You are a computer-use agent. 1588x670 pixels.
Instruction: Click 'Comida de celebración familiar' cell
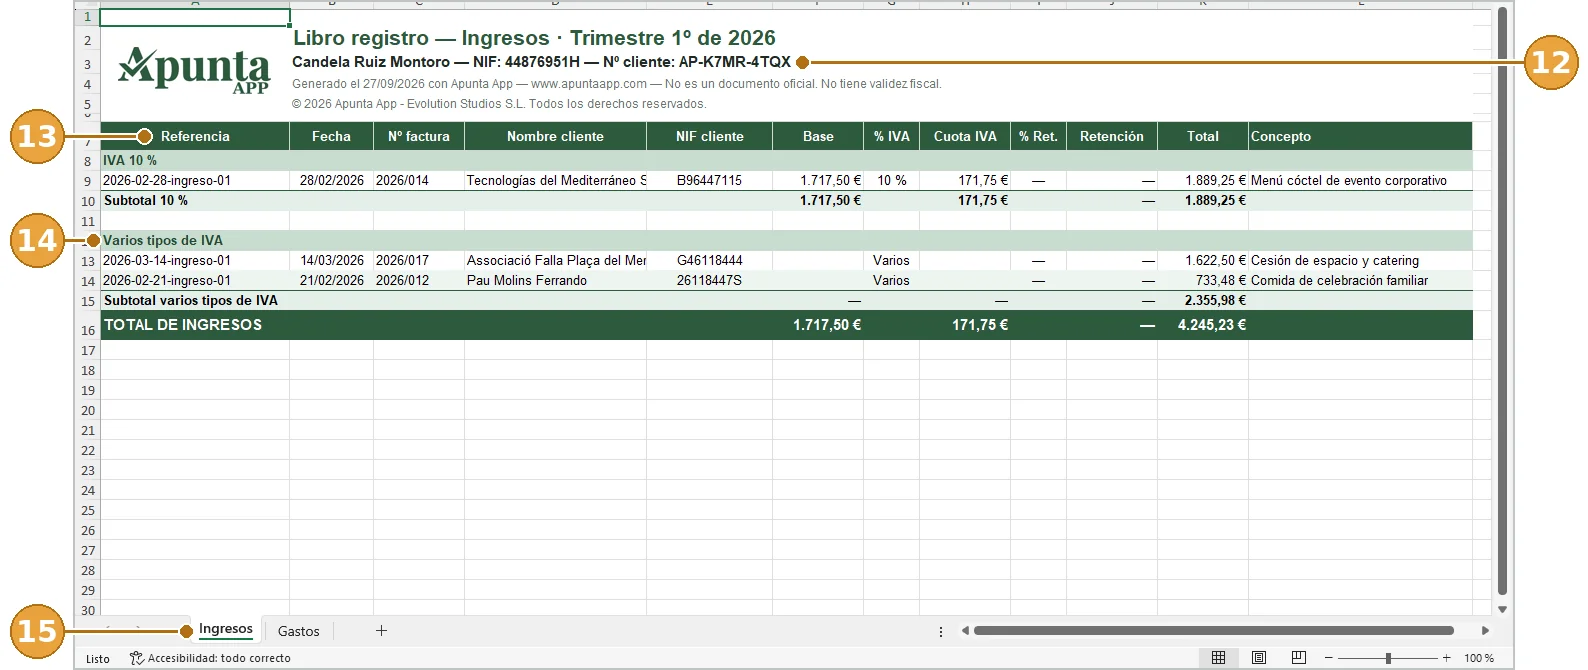pyautogui.click(x=1360, y=281)
